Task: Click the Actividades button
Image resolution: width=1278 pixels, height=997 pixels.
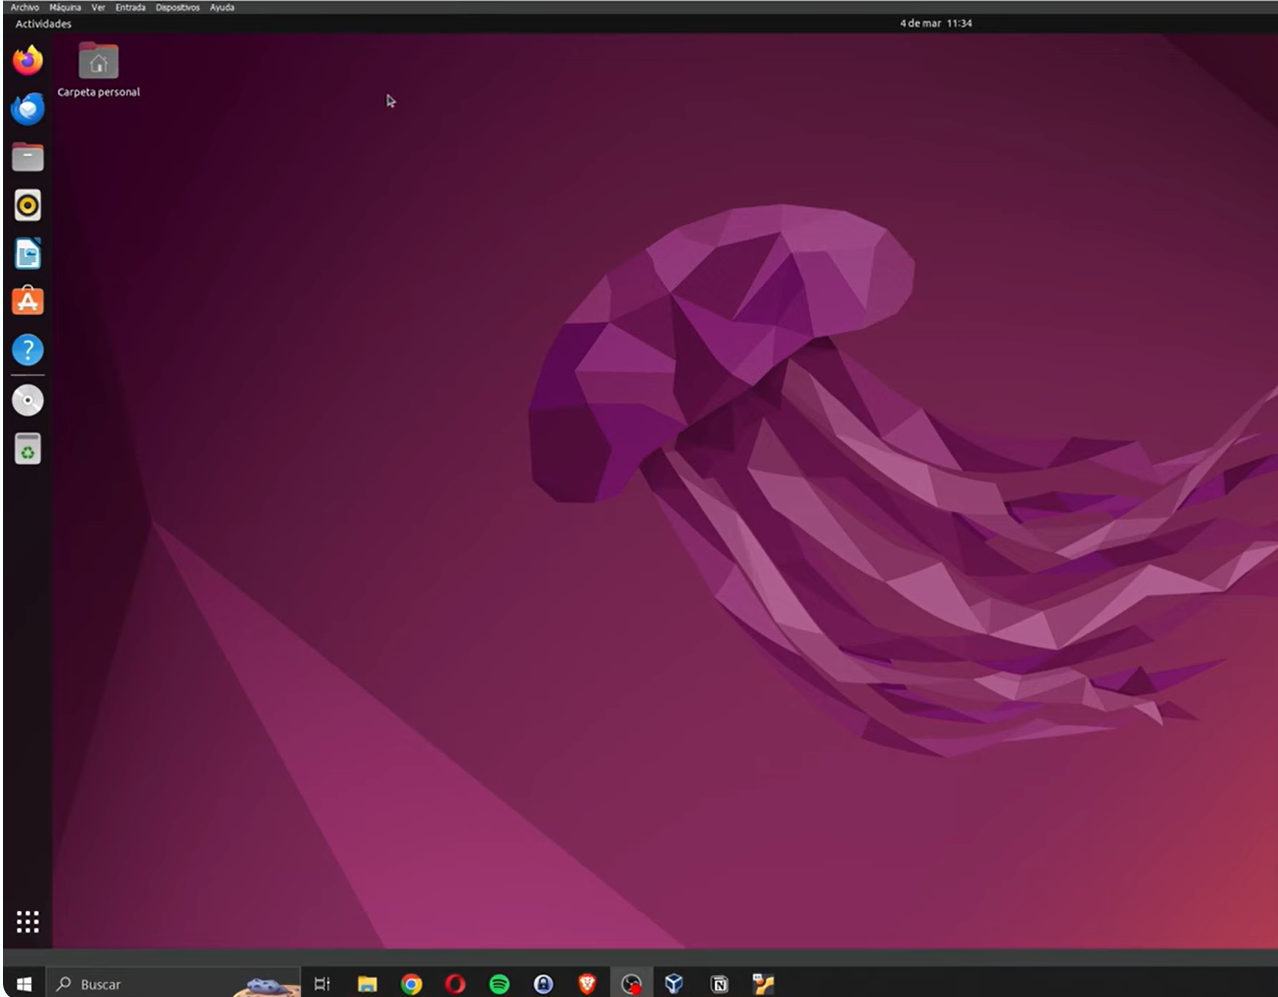Action: tap(43, 23)
